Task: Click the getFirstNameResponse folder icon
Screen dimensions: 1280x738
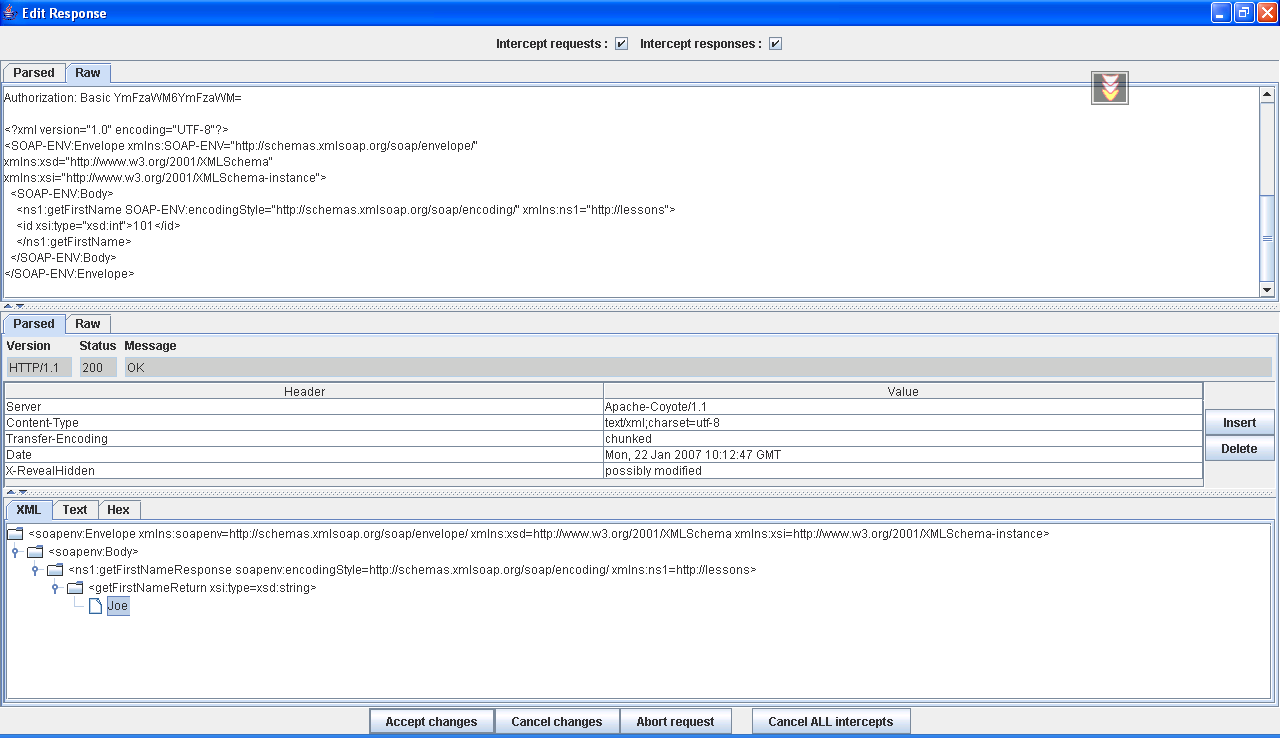Action: [55, 570]
